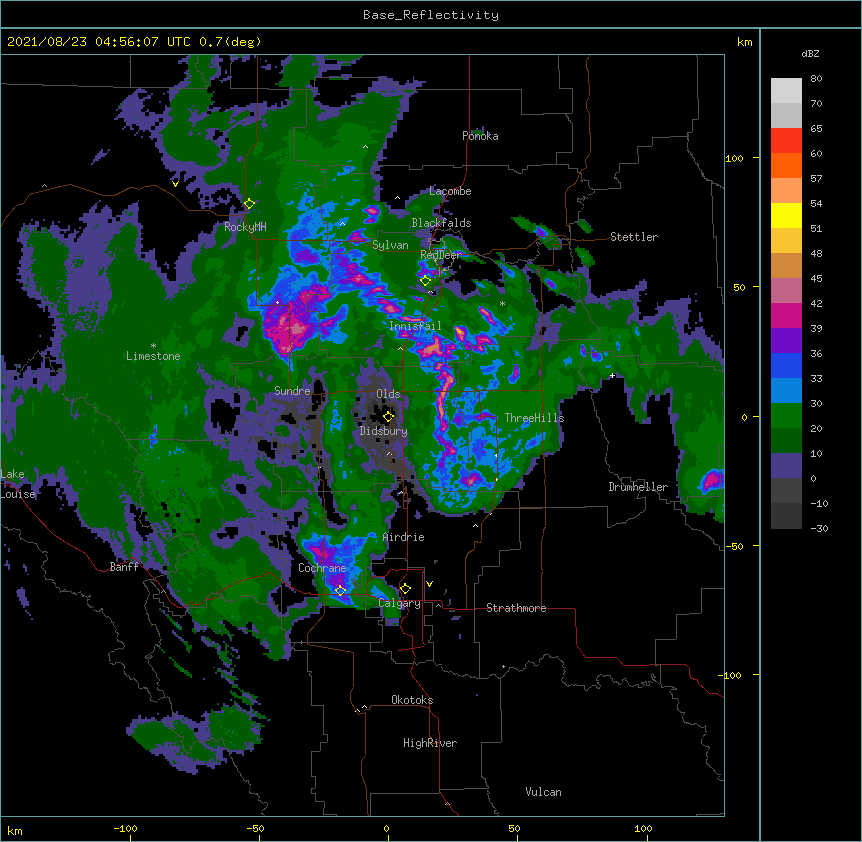Screen dimensions: 862x842
Task: Pick the yellow 51-54 dBZ legend swatch
Action: [786, 215]
